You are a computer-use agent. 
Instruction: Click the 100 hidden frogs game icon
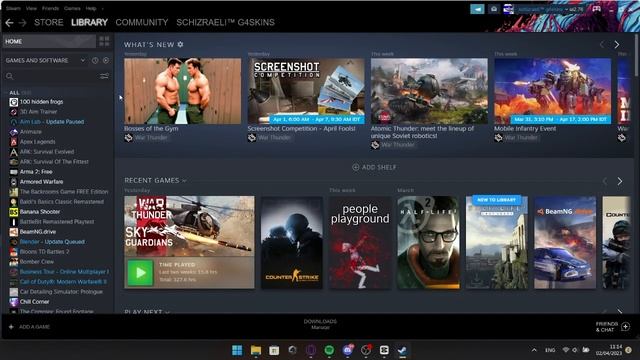(13, 102)
